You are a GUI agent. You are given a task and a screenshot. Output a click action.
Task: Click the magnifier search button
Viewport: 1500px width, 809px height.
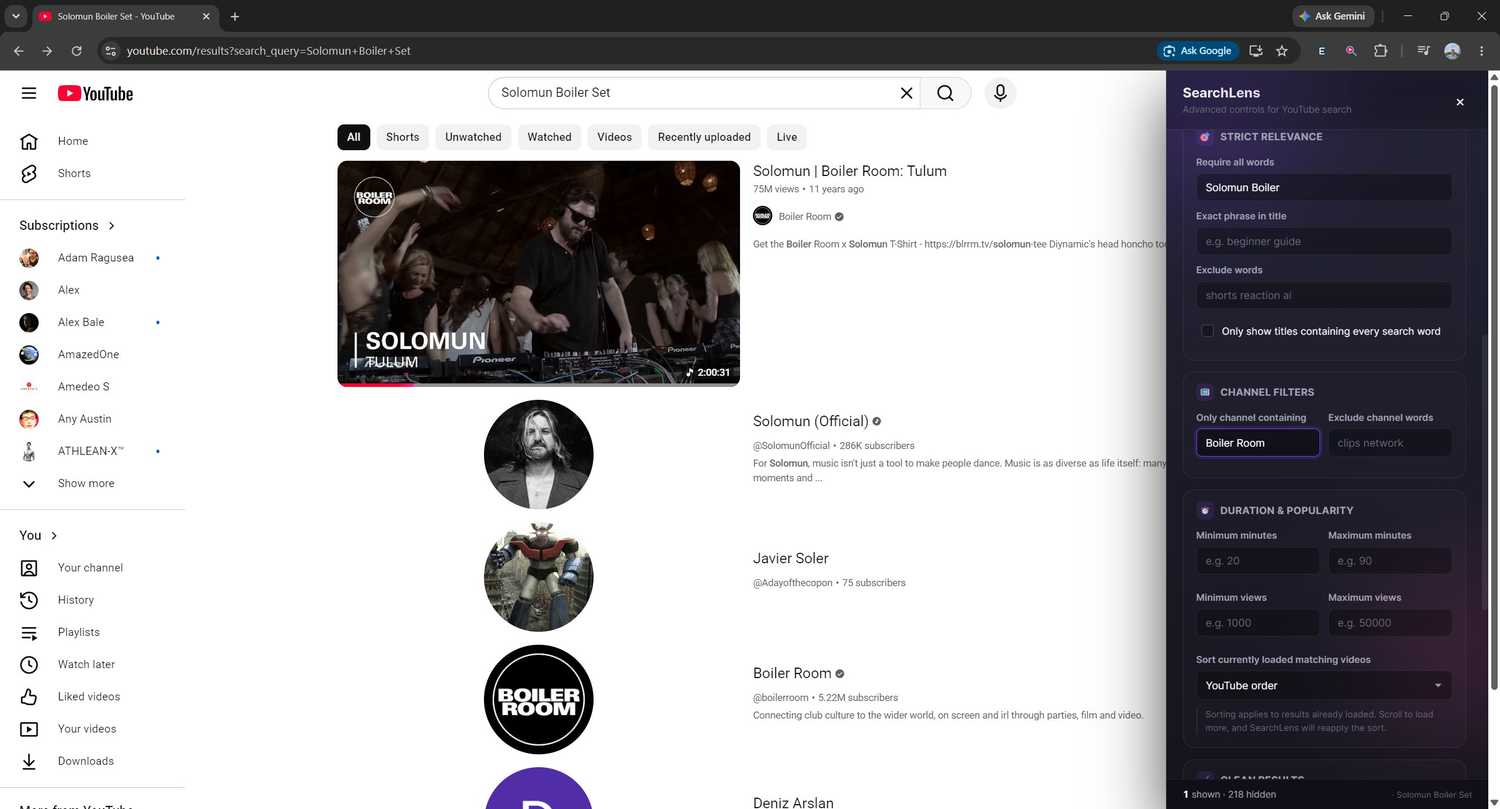tap(945, 93)
